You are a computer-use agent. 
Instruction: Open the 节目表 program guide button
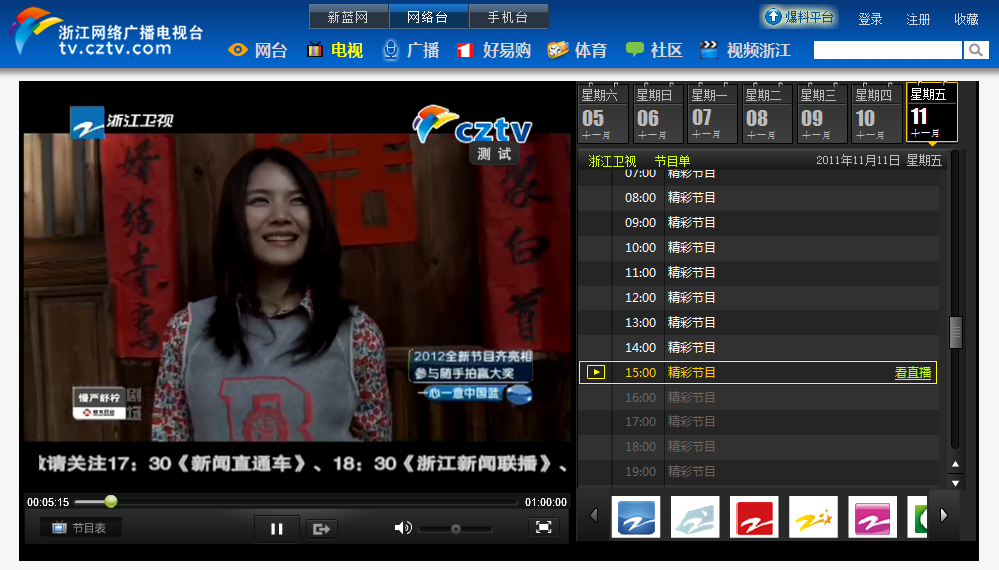click(x=80, y=528)
